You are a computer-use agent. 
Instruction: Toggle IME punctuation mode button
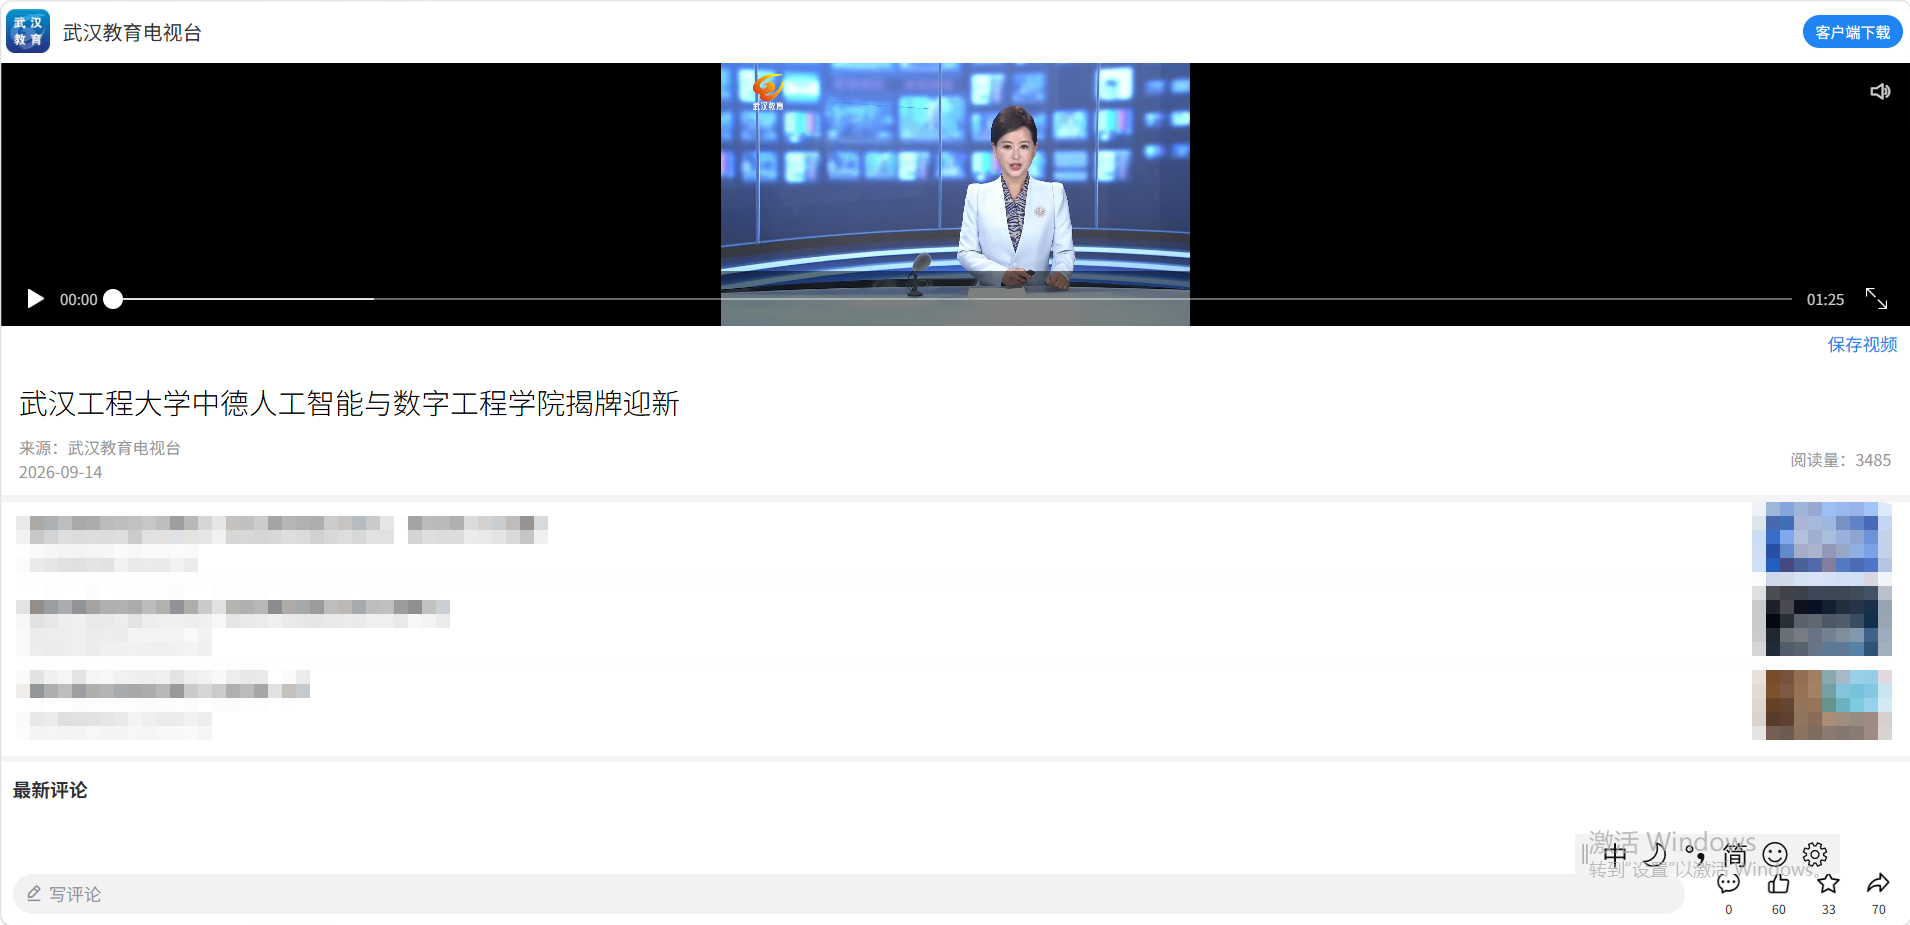pos(1695,855)
